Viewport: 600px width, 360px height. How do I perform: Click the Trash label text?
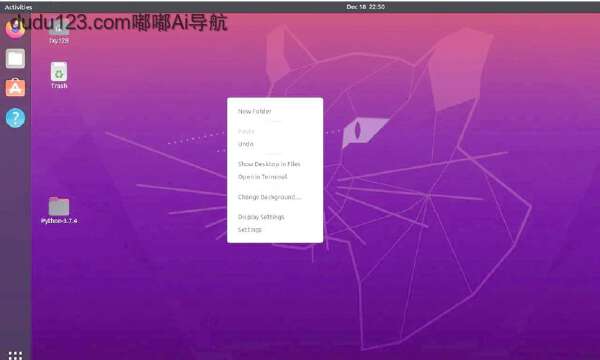point(59,86)
